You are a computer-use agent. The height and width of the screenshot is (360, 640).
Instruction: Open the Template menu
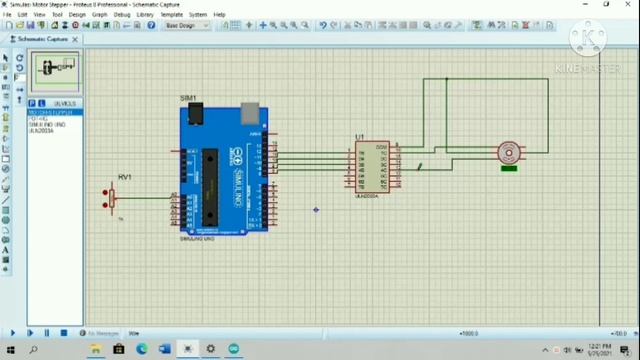tap(171, 15)
